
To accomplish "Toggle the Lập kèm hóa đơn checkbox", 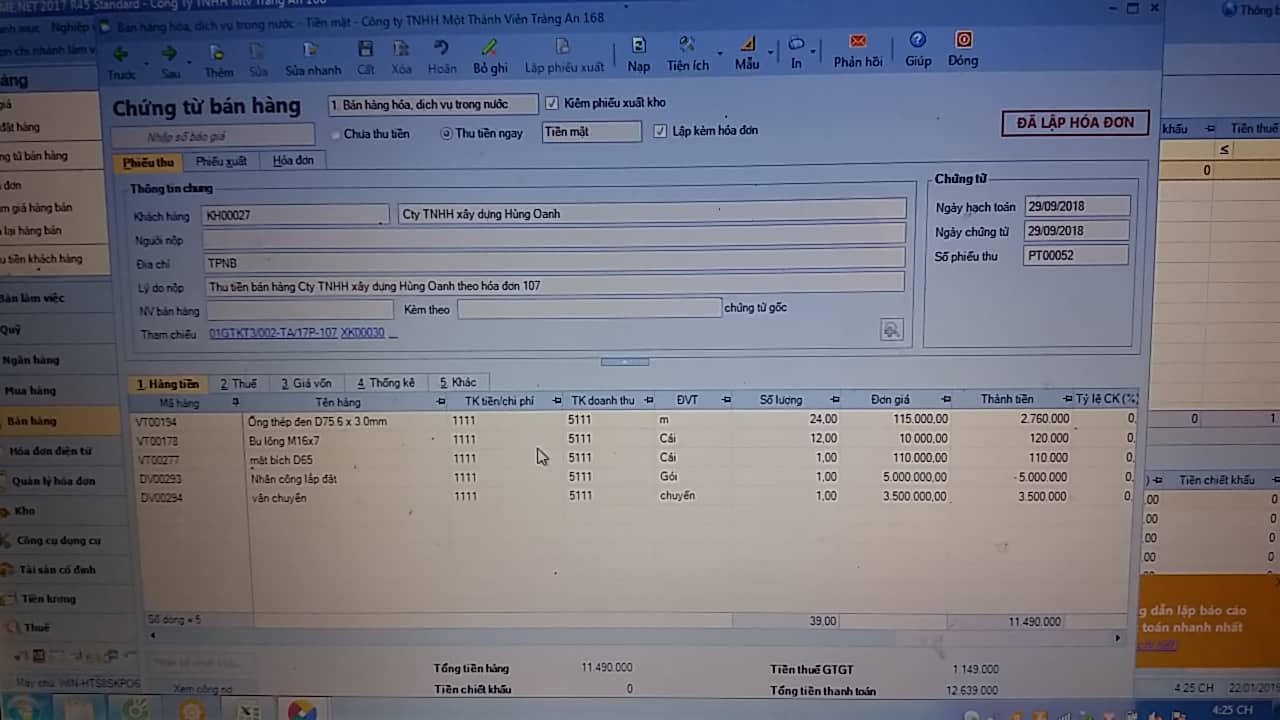I will [x=660, y=131].
